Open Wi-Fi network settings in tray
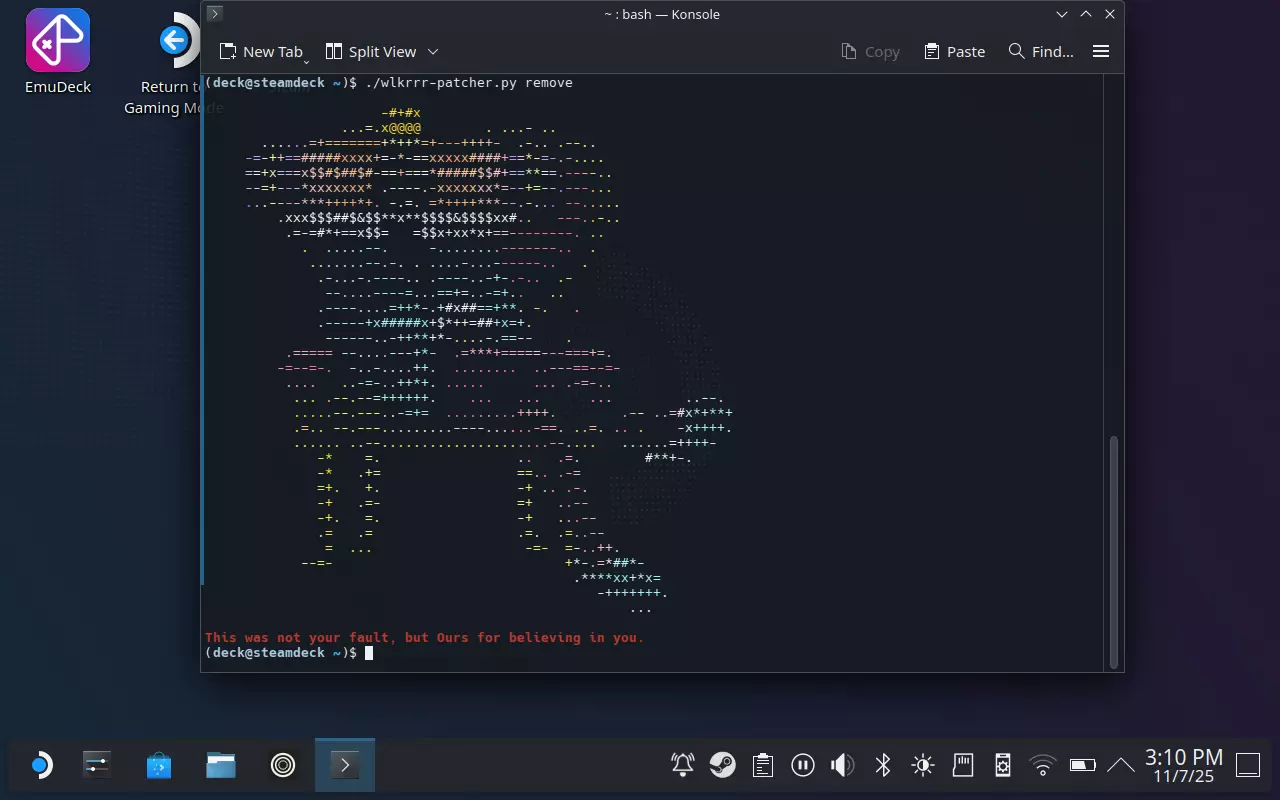Image resolution: width=1280 pixels, height=800 pixels. (x=1042, y=766)
